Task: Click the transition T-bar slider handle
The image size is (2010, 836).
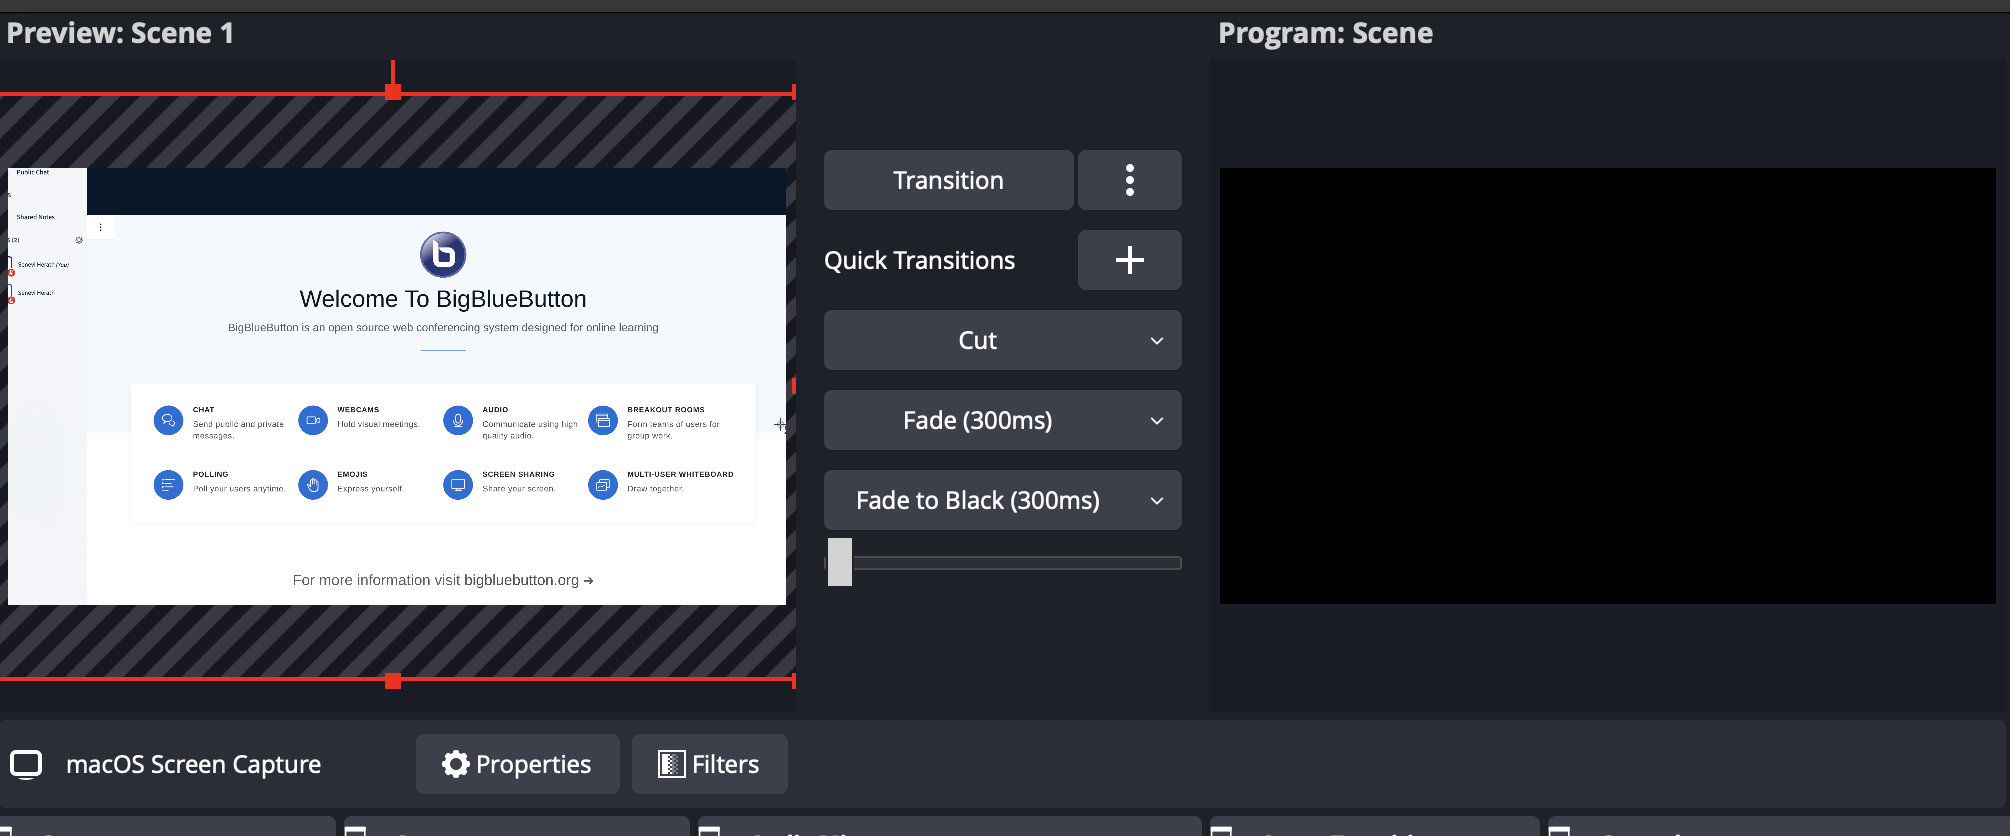Action: pos(840,562)
